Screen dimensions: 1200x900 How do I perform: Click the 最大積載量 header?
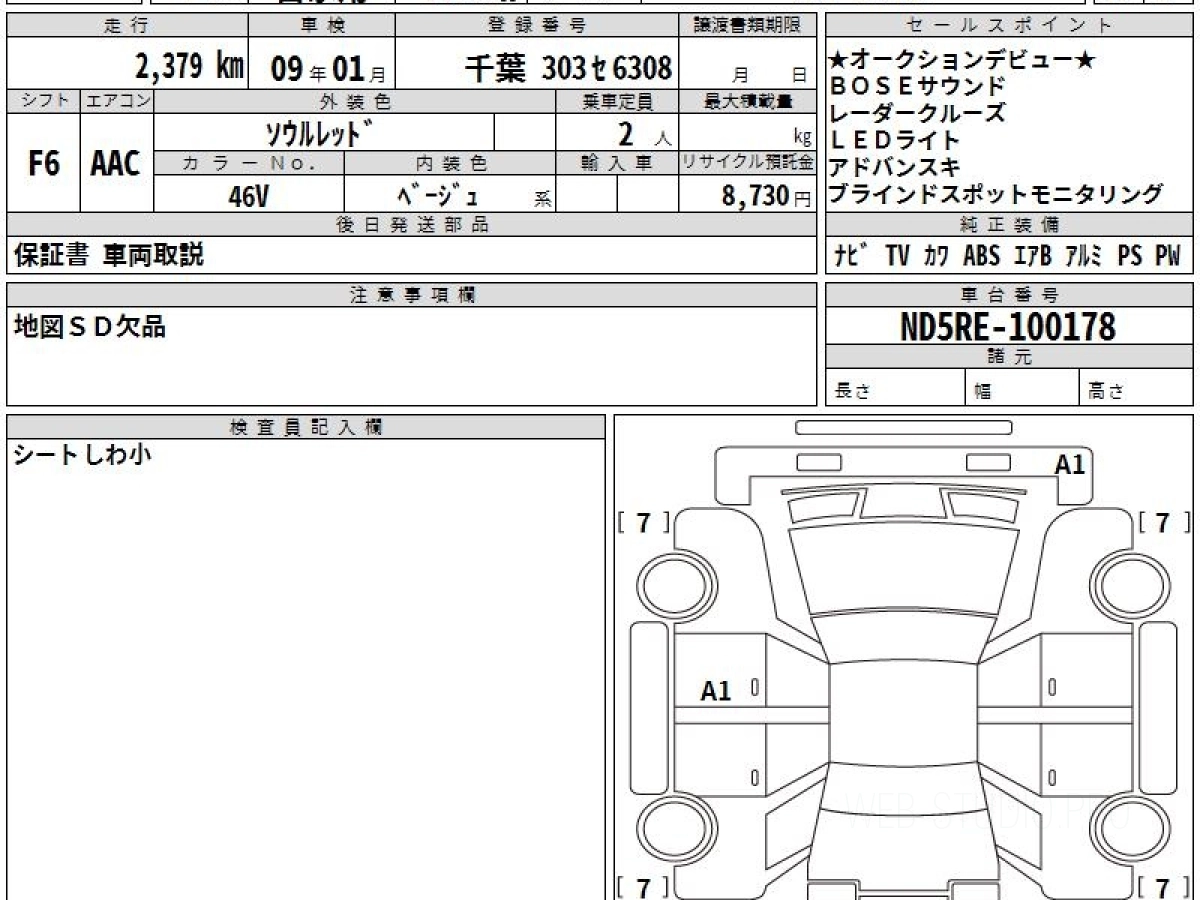pyautogui.click(x=748, y=101)
